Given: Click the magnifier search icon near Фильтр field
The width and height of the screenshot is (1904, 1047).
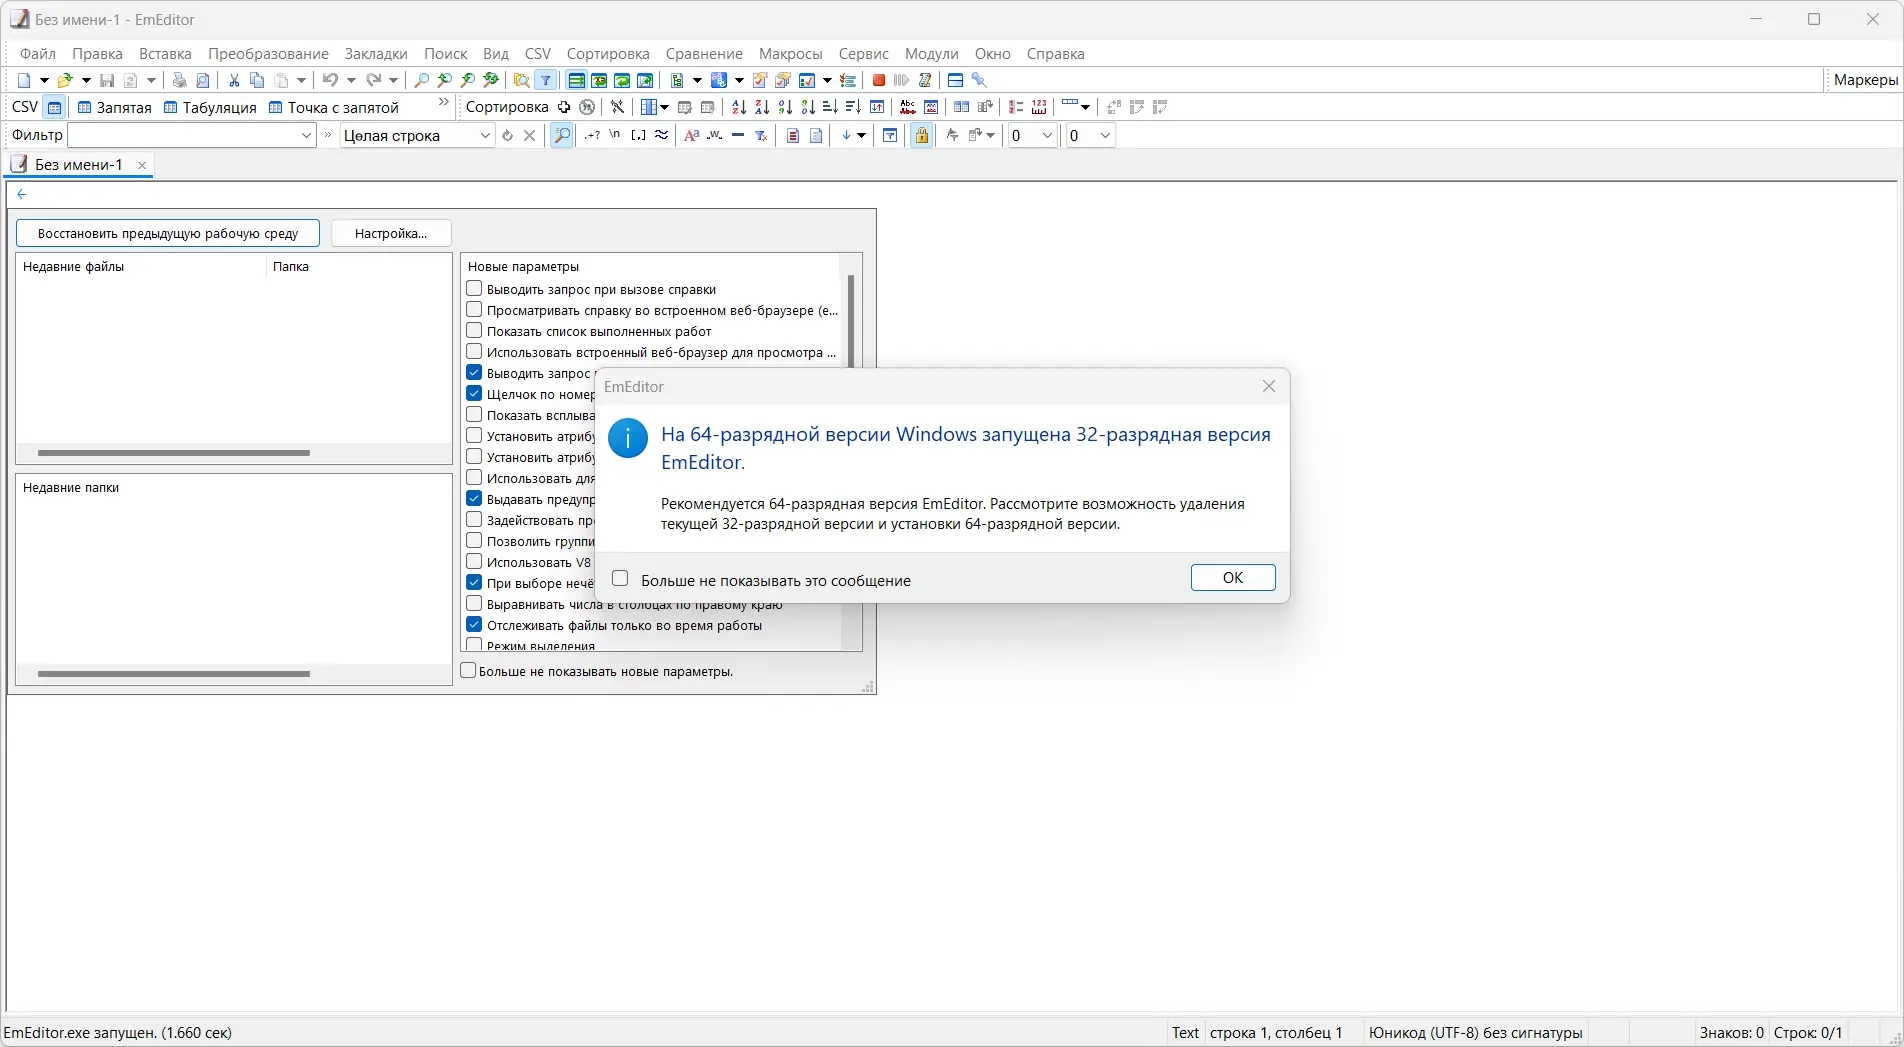Looking at the screenshot, I should click(x=561, y=135).
